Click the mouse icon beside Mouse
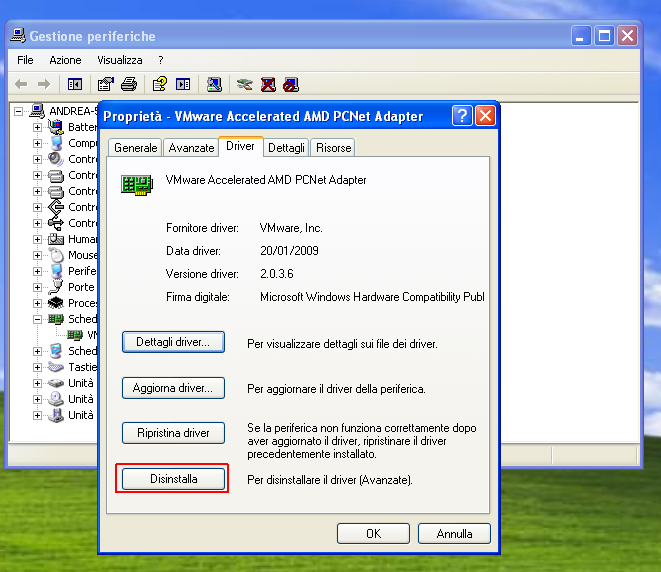This screenshot has width=661, height=572. coord(56,255)
